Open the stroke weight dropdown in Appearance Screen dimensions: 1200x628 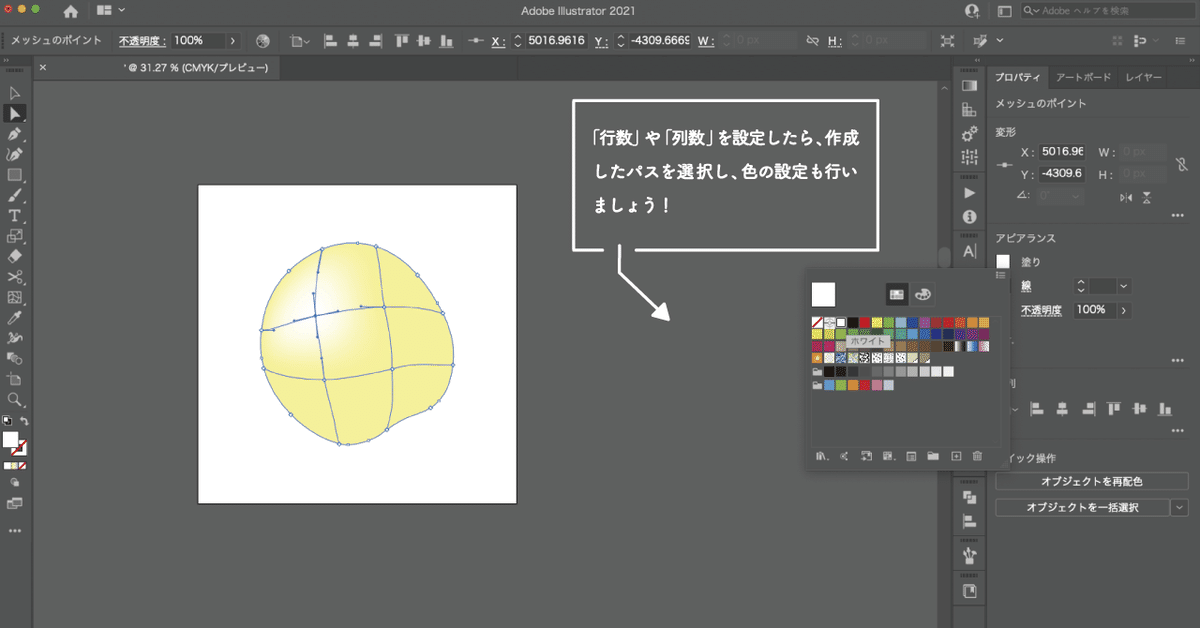pyautogui.click(x=1123, y=287)
